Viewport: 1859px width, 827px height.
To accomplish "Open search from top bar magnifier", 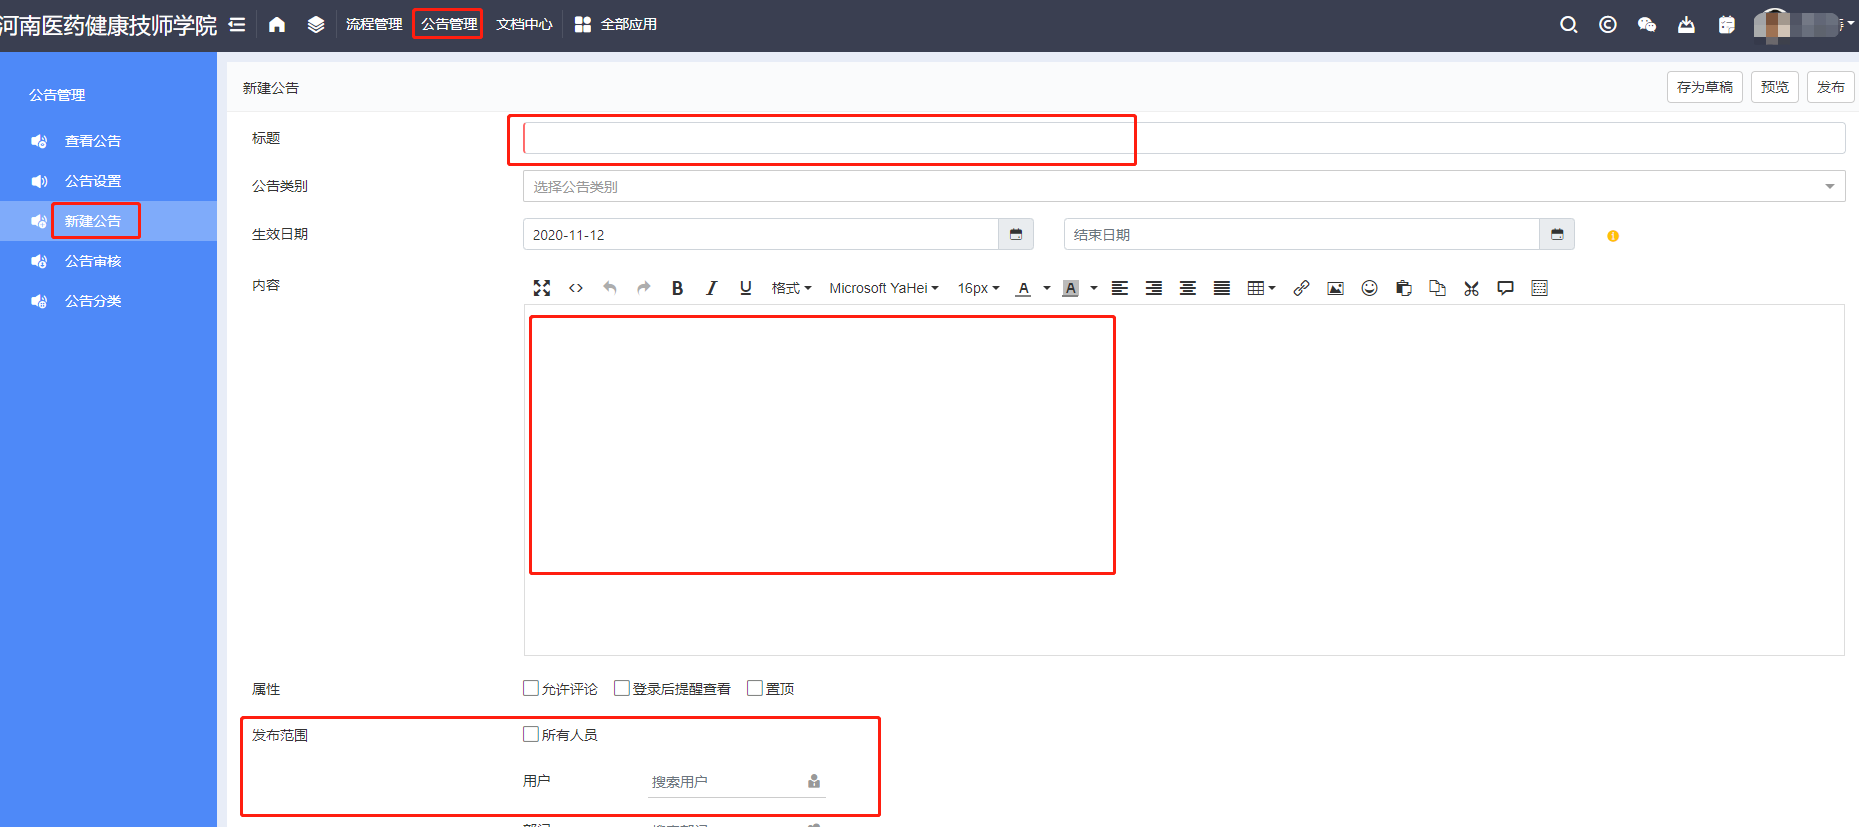I will click(x=1568, y=24).
